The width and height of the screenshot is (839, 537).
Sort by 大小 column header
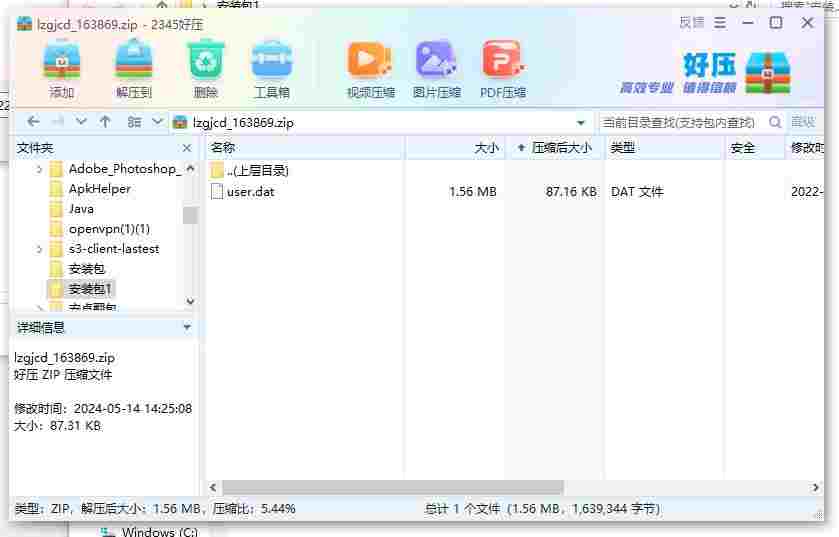(455, 148)
